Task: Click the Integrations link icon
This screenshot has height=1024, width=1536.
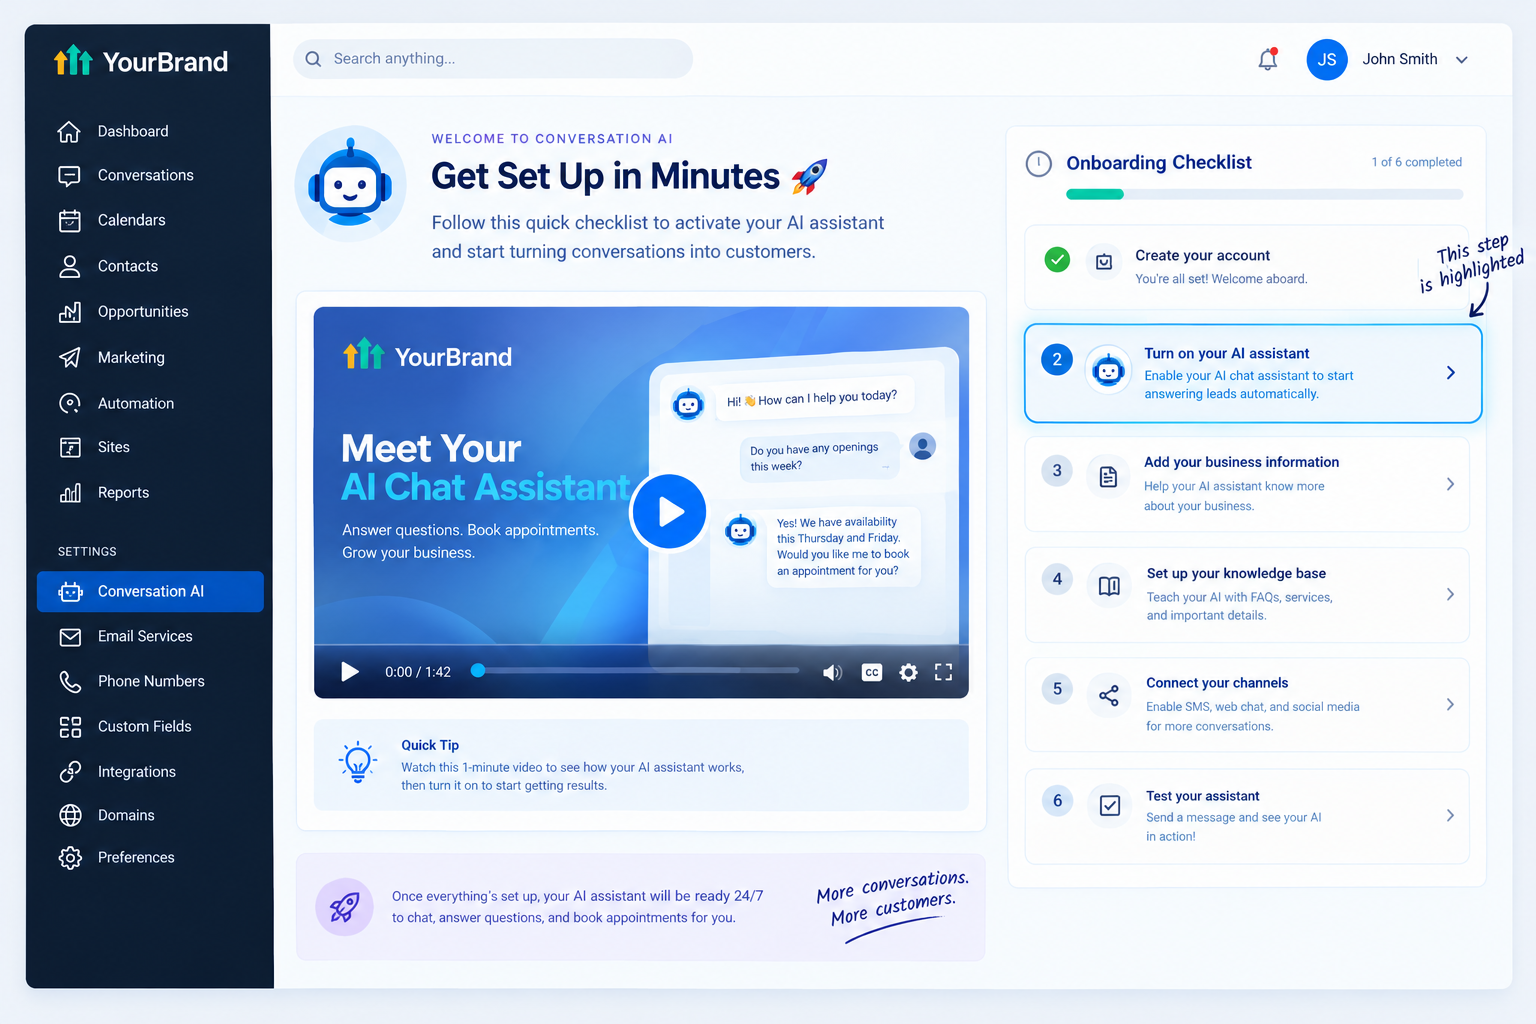Action: (x=69, y=772)
